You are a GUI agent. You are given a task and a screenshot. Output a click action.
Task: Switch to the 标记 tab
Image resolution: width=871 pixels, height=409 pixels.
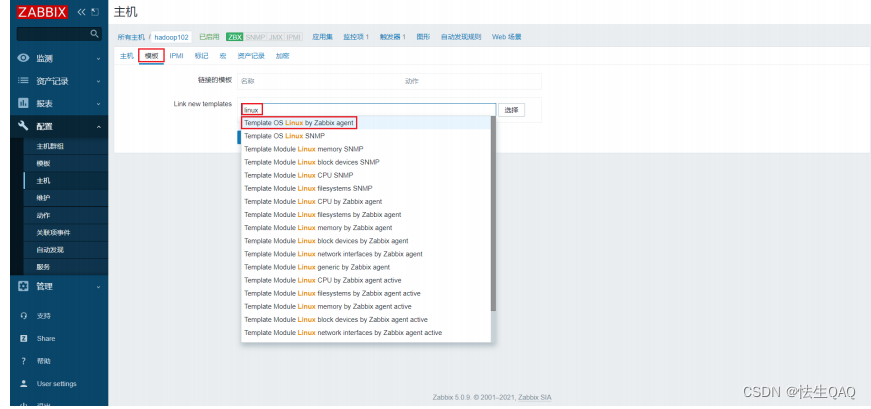[x=201, y=56]
